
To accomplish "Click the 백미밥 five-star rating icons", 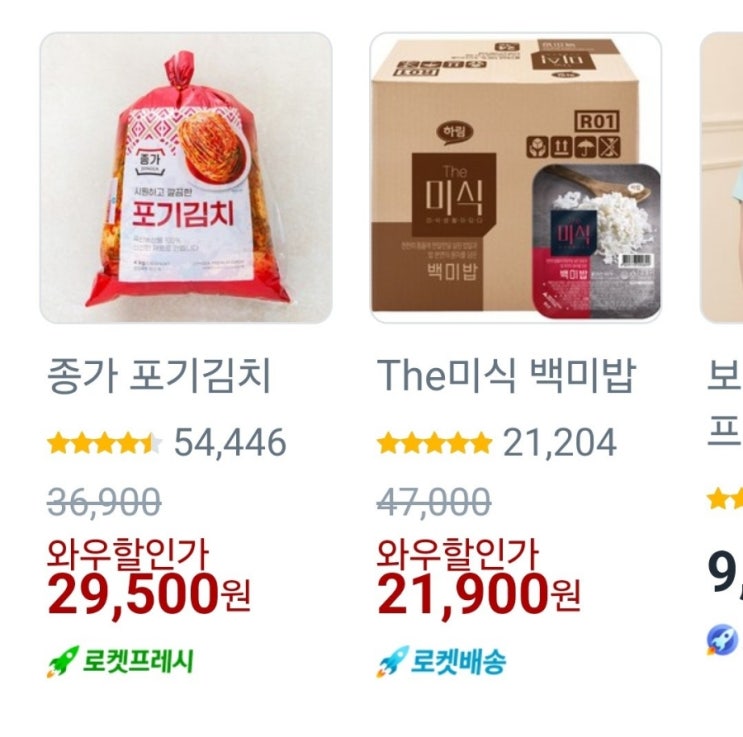I will tap(435, 443).
